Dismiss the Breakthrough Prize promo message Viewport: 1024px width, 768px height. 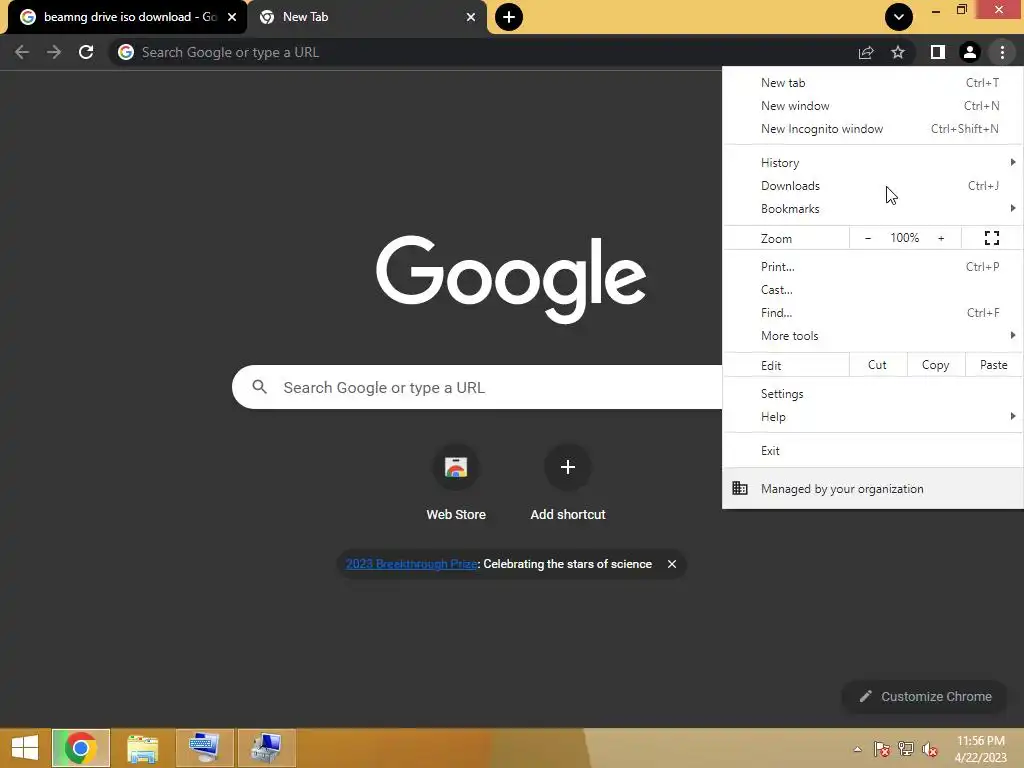pyautogui.click(x=671, y=564)
